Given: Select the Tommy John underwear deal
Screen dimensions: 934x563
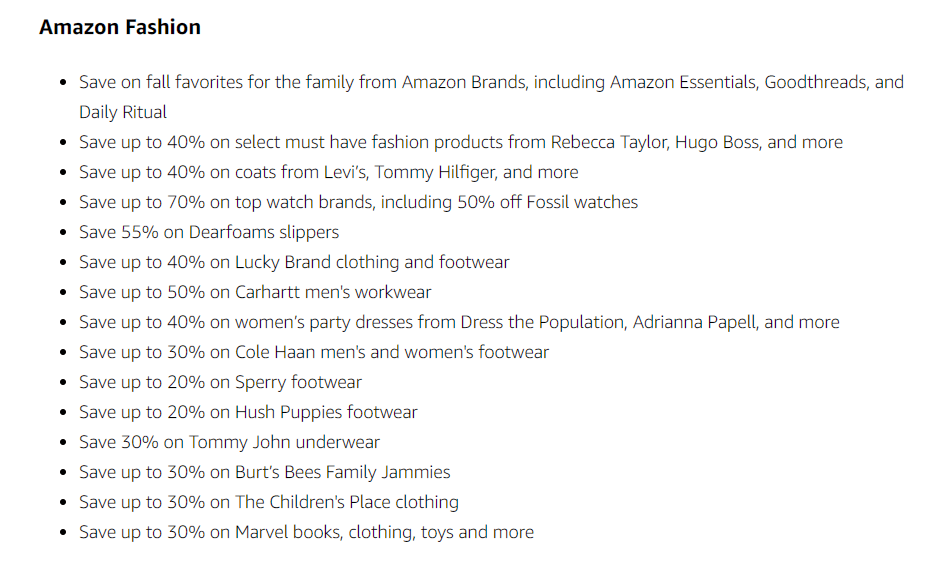Looking at the screenshot, I should 229,442.
